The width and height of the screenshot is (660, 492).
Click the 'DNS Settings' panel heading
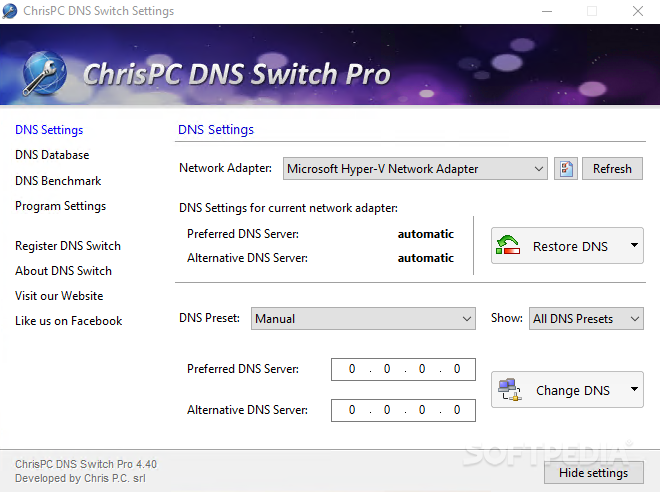tap(216, 130)
